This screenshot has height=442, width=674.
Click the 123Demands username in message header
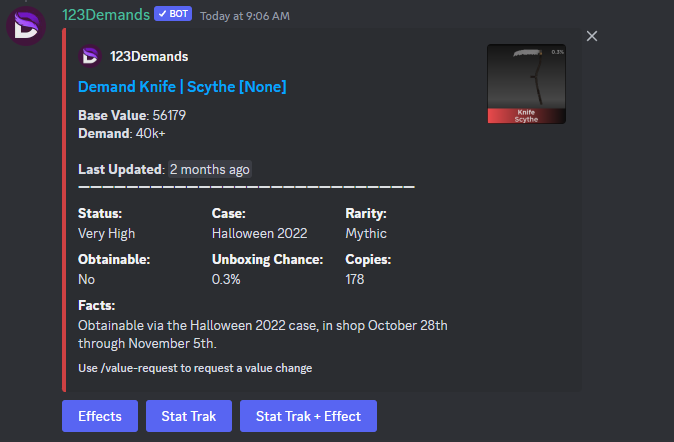coord(106,15)
